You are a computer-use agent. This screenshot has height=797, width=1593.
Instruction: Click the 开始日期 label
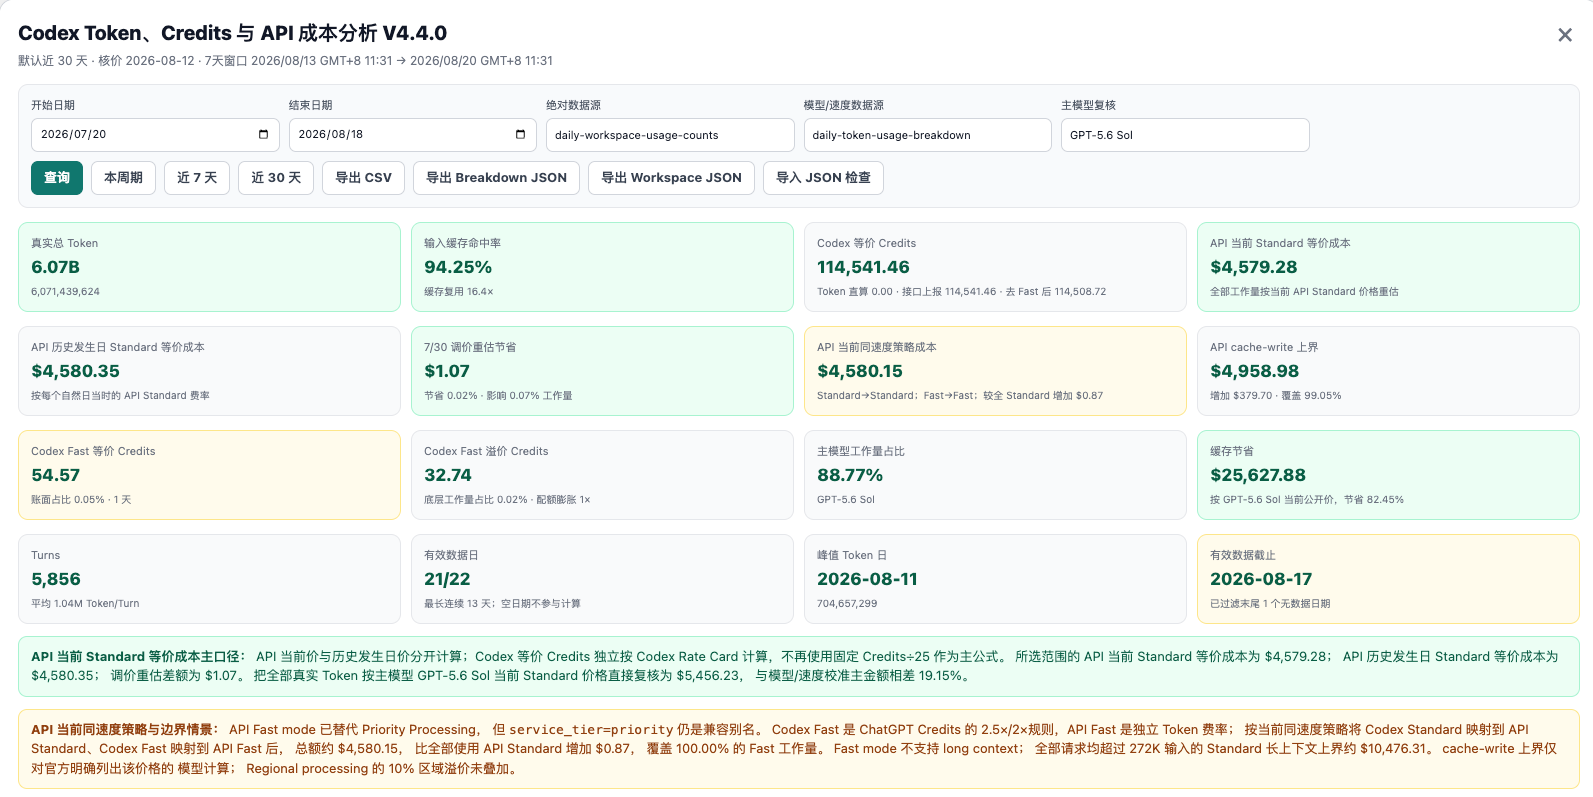click(53, 105)
